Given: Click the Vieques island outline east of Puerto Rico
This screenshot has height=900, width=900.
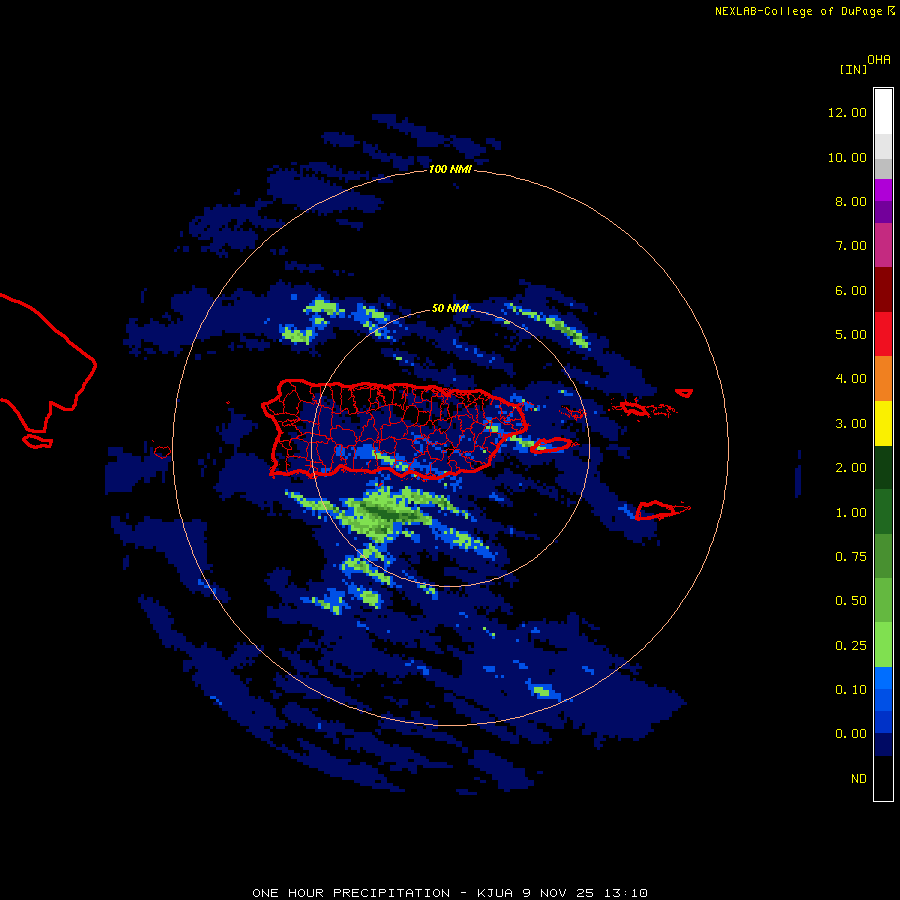Looking at the screenshot, I should pyautogui.click(x=550, y=445).
